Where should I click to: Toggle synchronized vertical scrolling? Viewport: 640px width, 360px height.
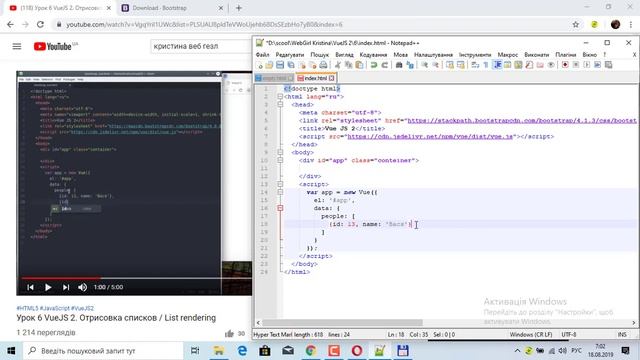point(450,65)
